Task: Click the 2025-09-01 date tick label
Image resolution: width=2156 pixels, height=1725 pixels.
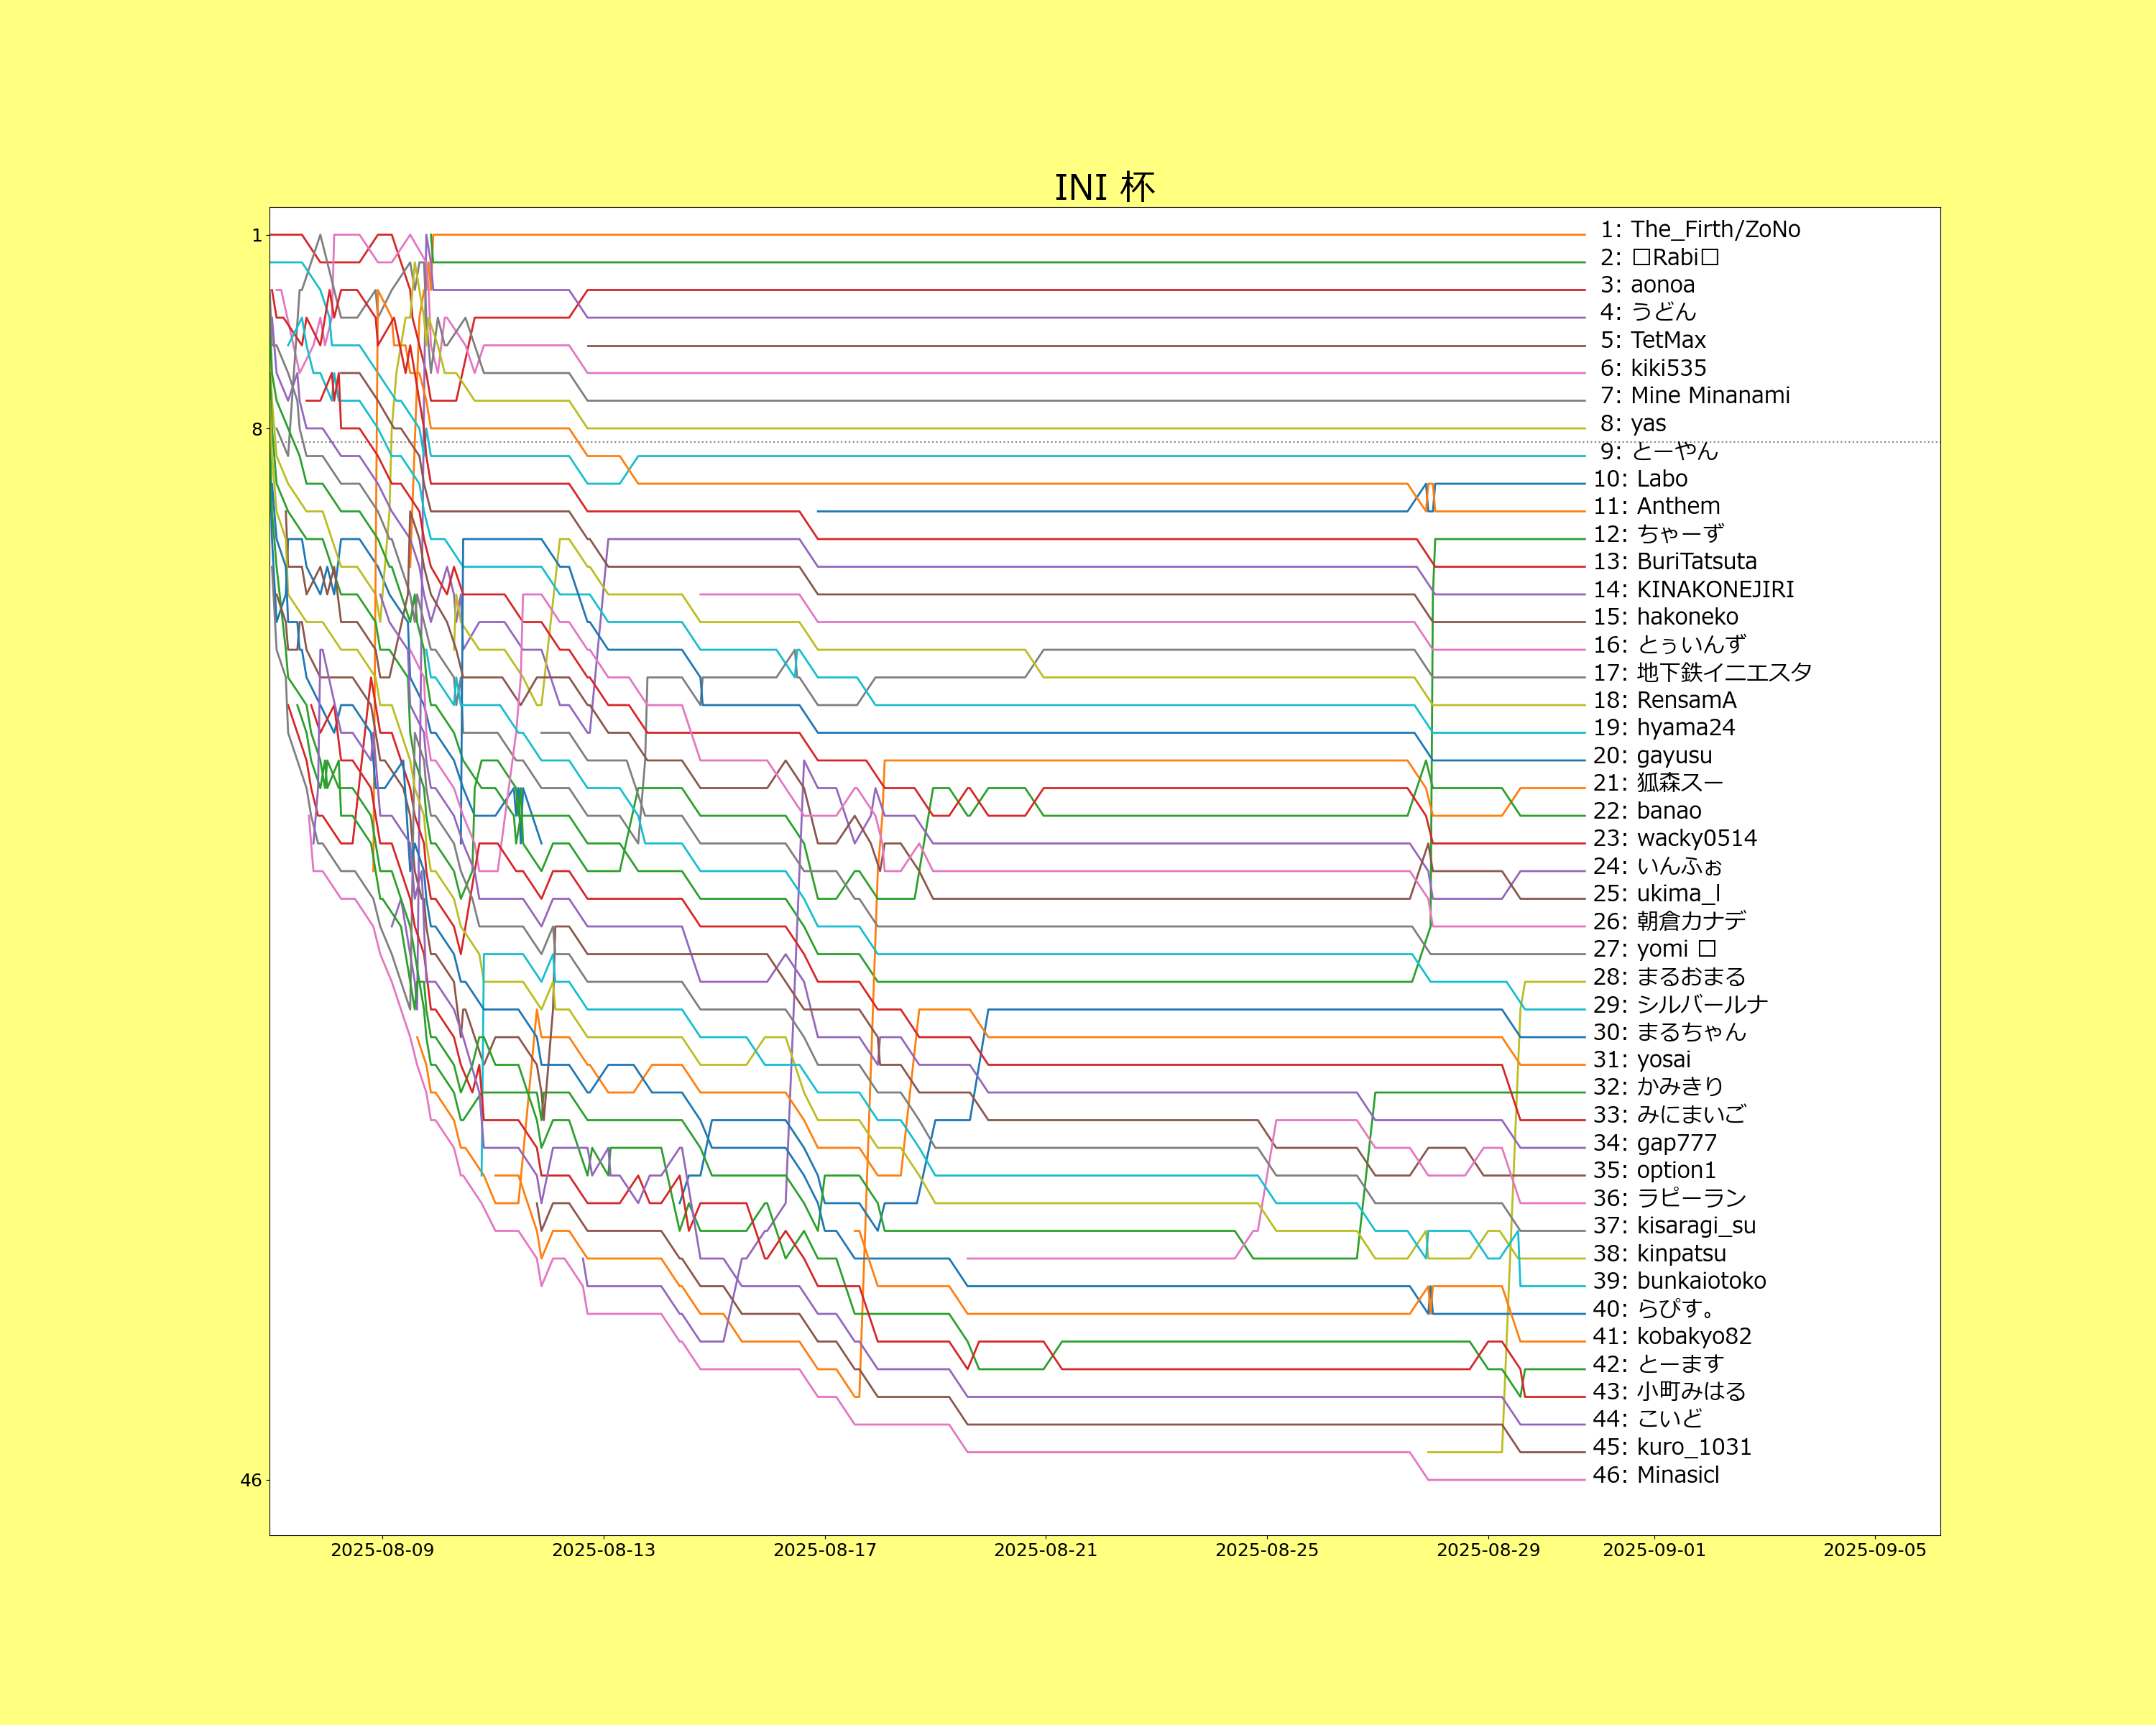Action: pyautogui.click(x=1654, y=1550)
